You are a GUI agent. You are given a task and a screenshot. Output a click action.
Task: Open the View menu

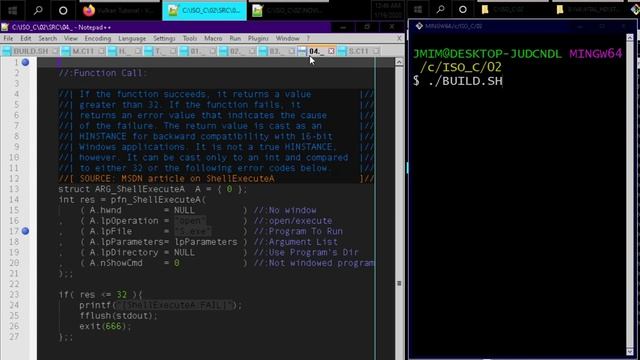coord(71,38)
